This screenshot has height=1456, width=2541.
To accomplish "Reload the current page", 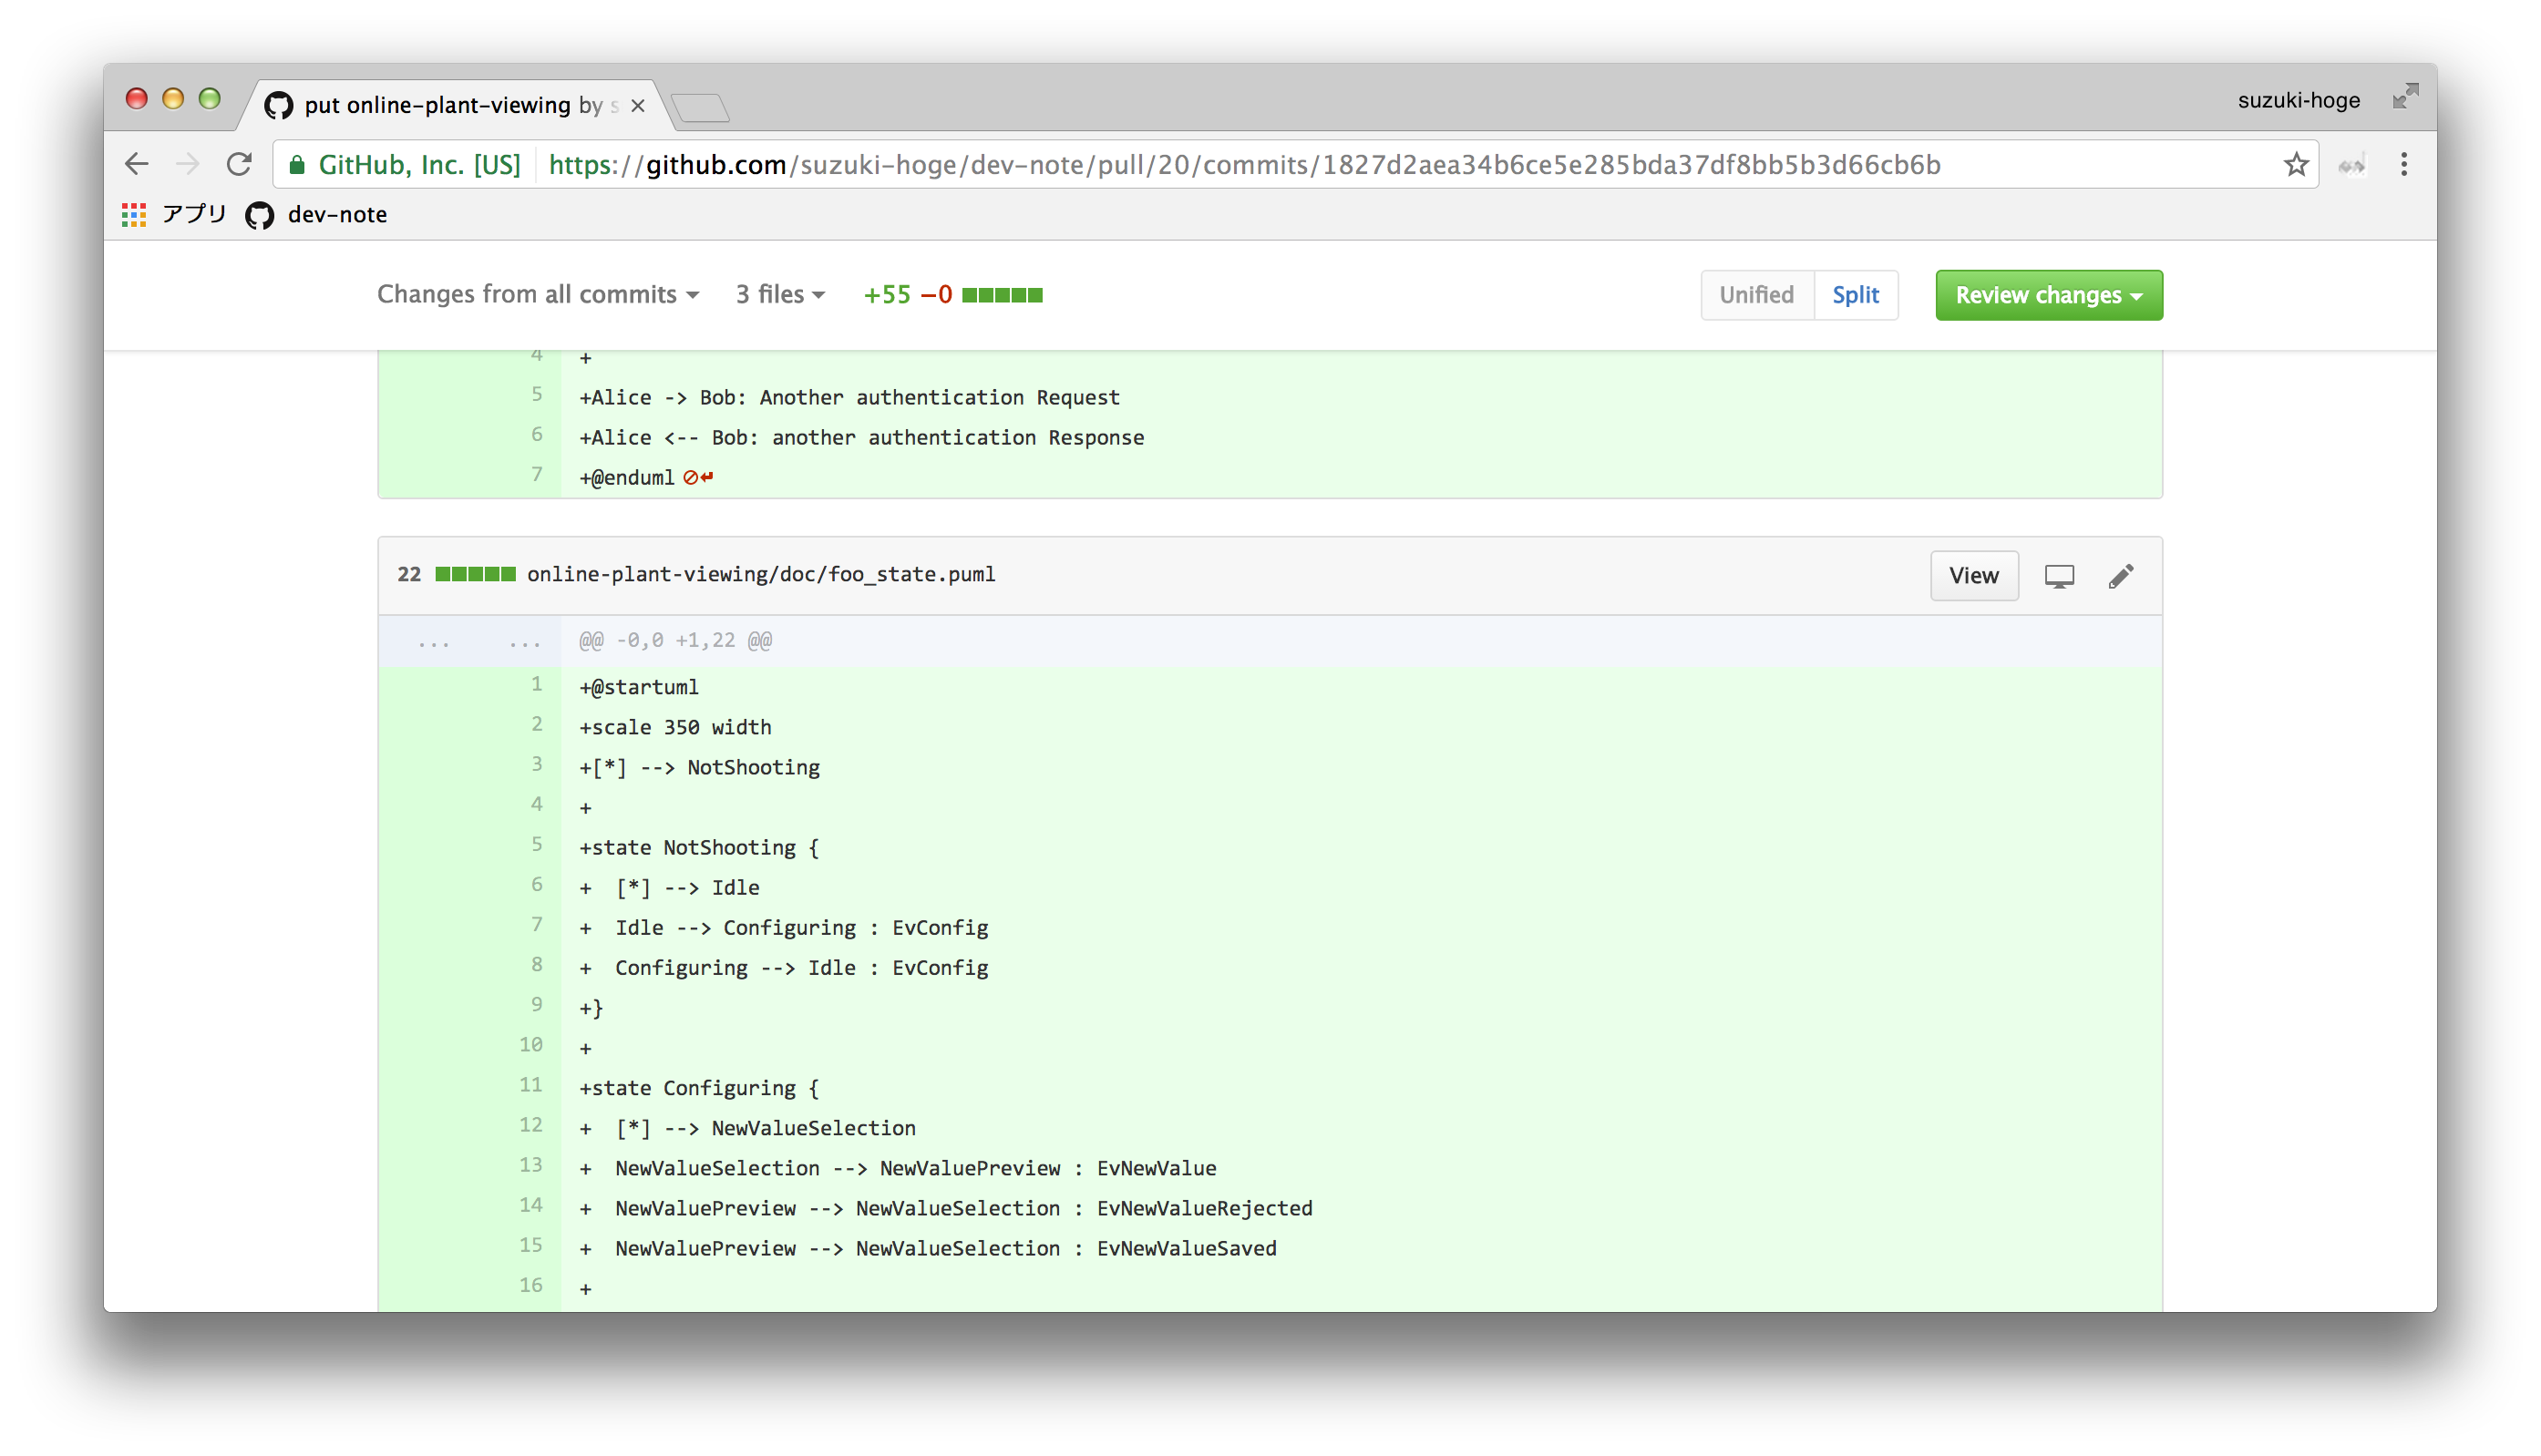I will [x=239, y=164].
